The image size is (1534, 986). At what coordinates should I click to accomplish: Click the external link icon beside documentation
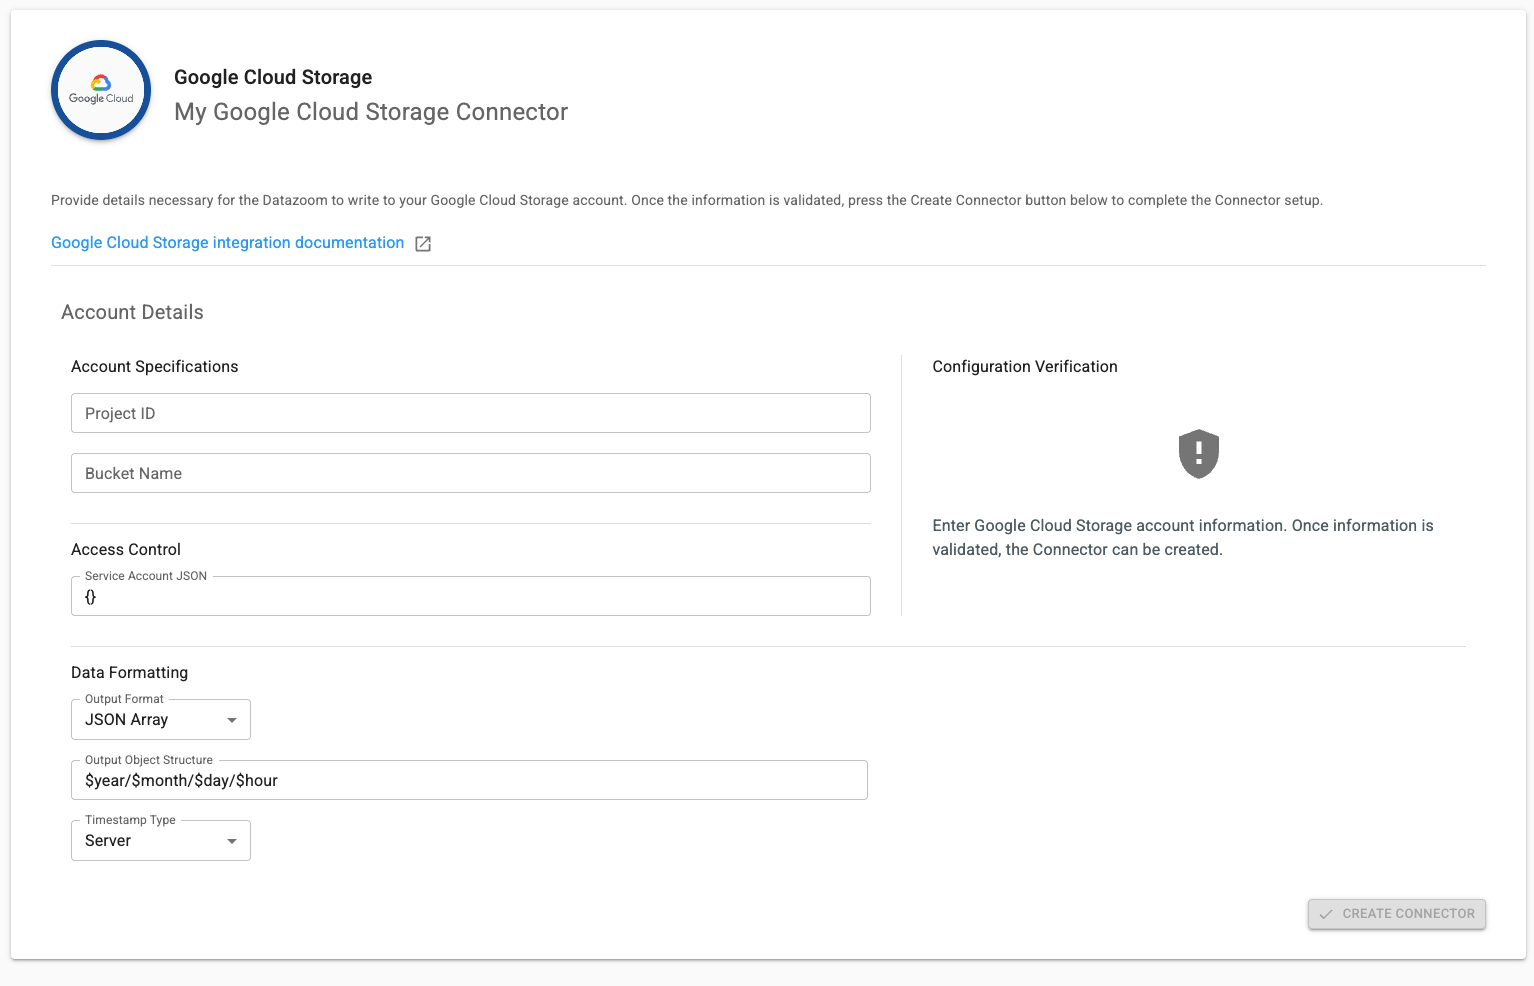423,244
